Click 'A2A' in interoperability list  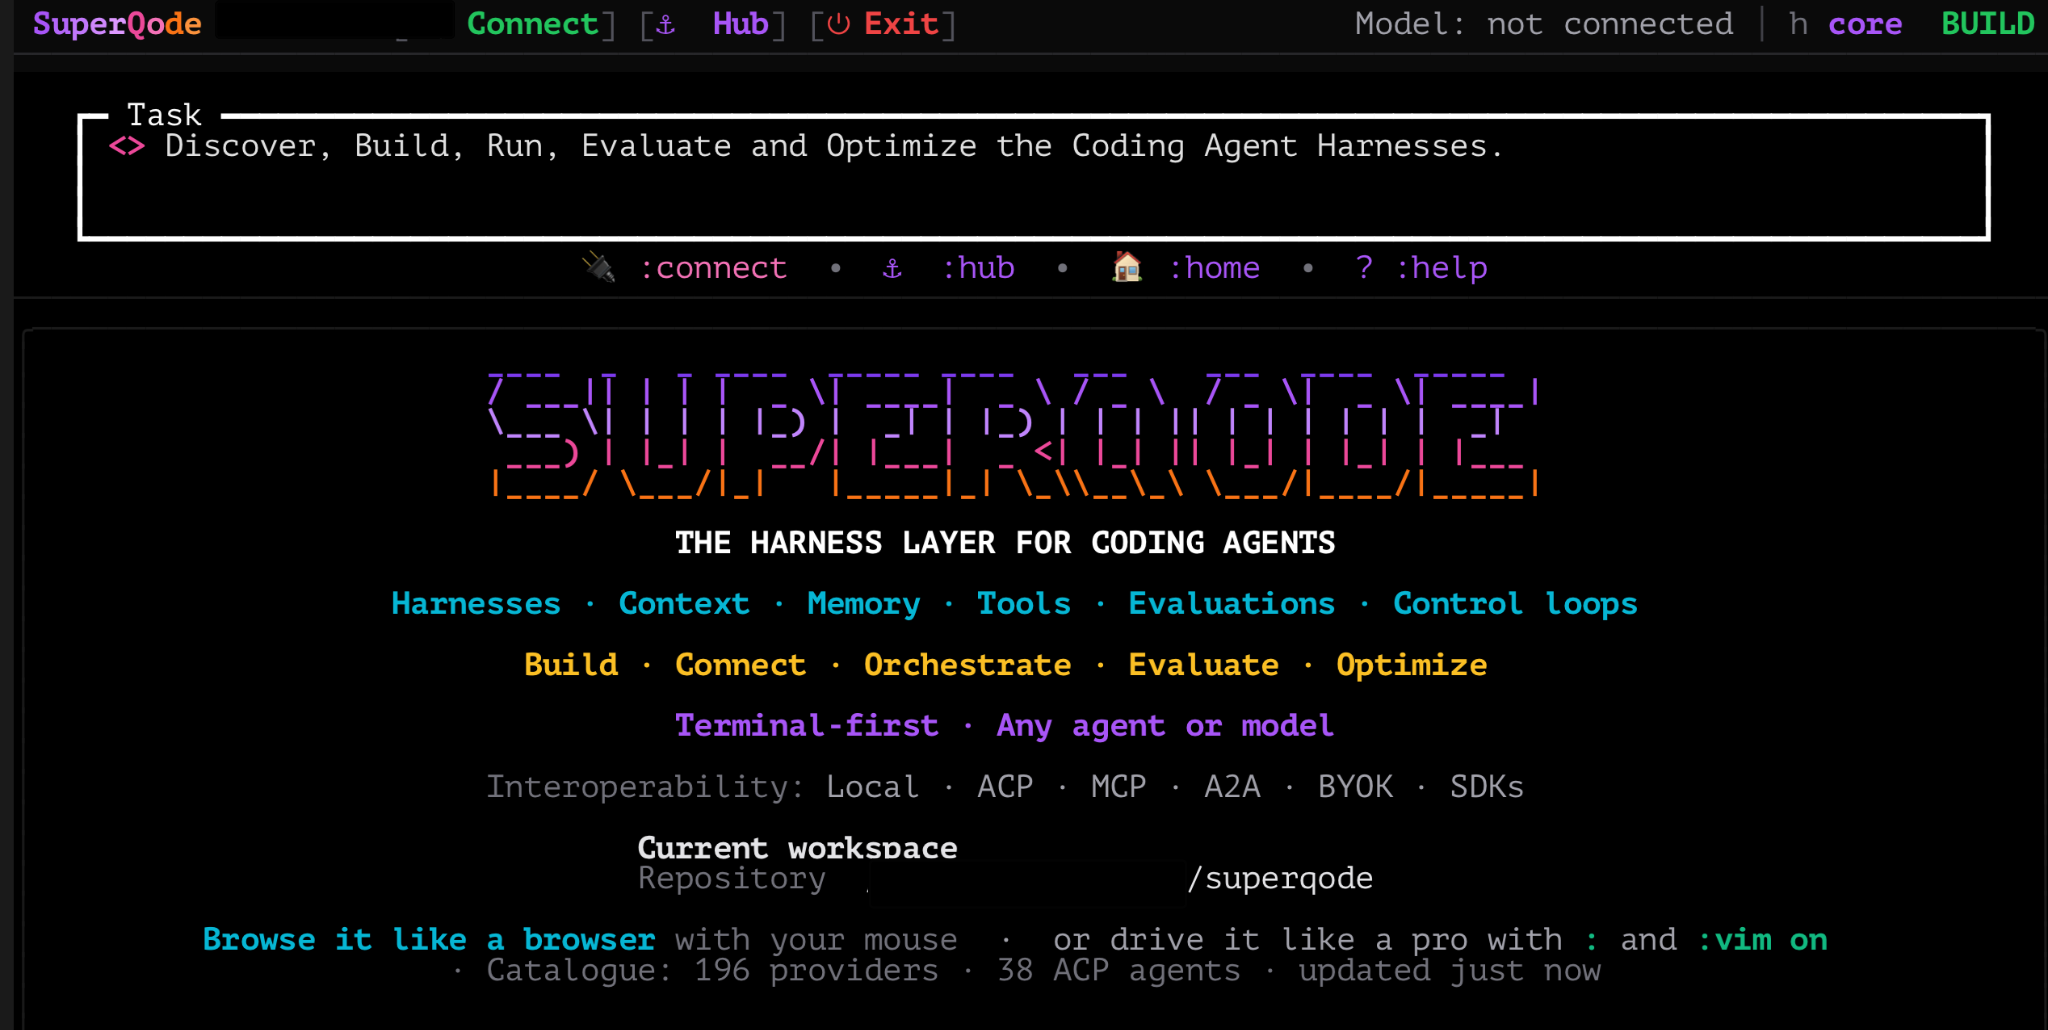click(x=1232, y=787)
